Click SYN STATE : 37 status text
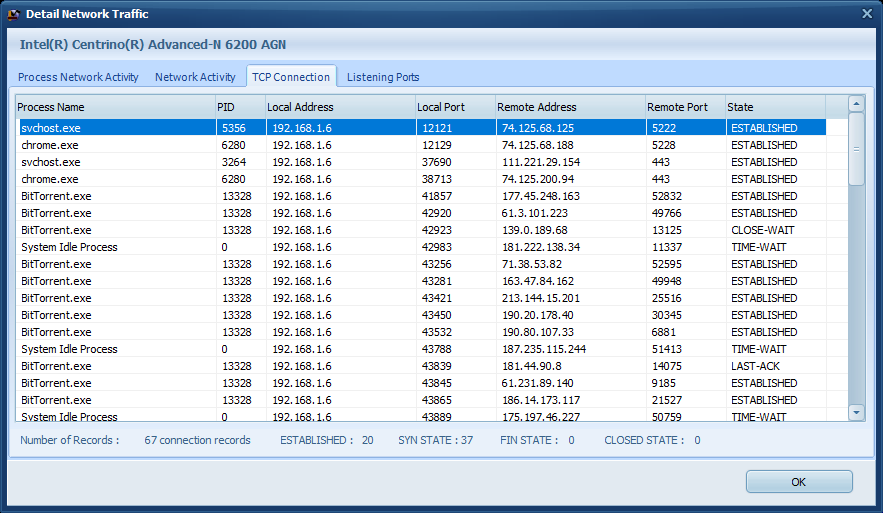This screenshot has width=883, height=513. coord(435,440)
